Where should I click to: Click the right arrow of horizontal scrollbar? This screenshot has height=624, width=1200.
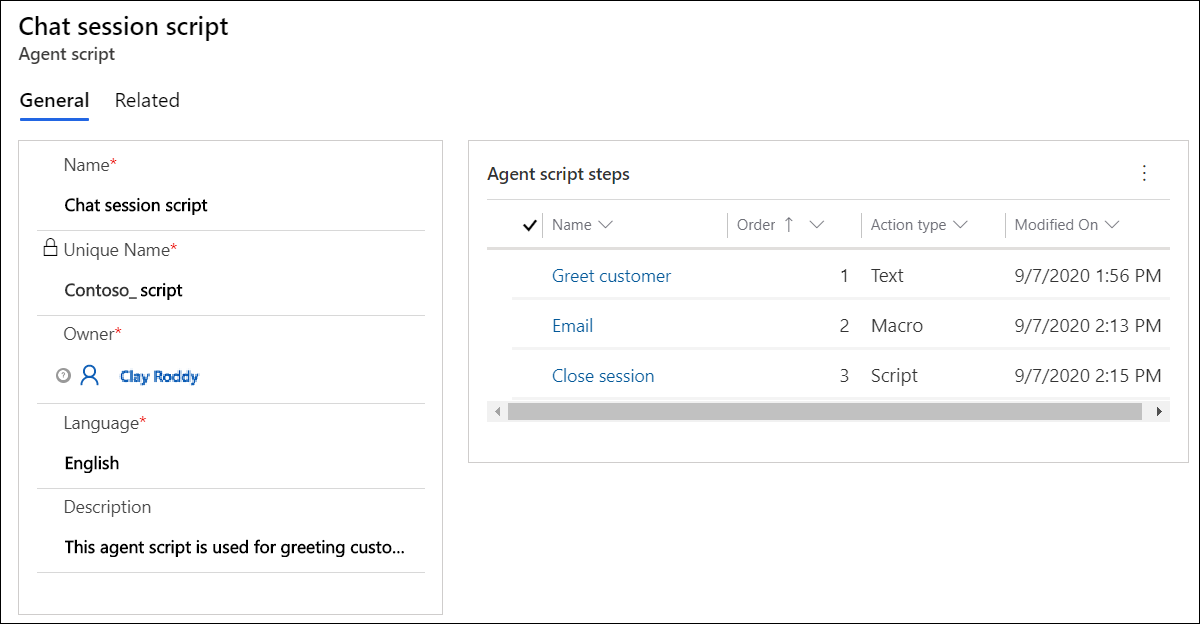[1159, 411]
